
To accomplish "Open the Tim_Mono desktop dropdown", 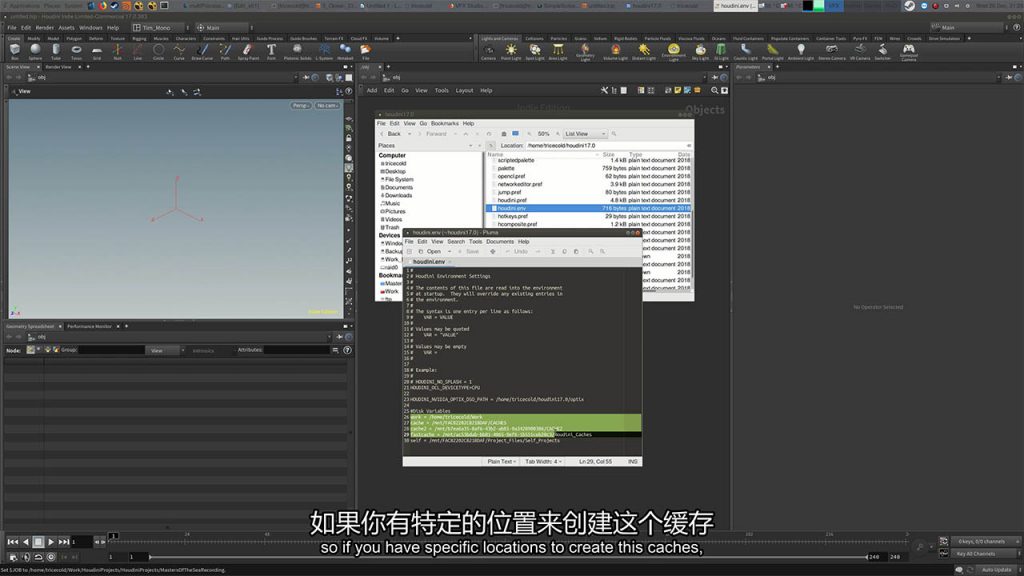I will pos(157,27).
